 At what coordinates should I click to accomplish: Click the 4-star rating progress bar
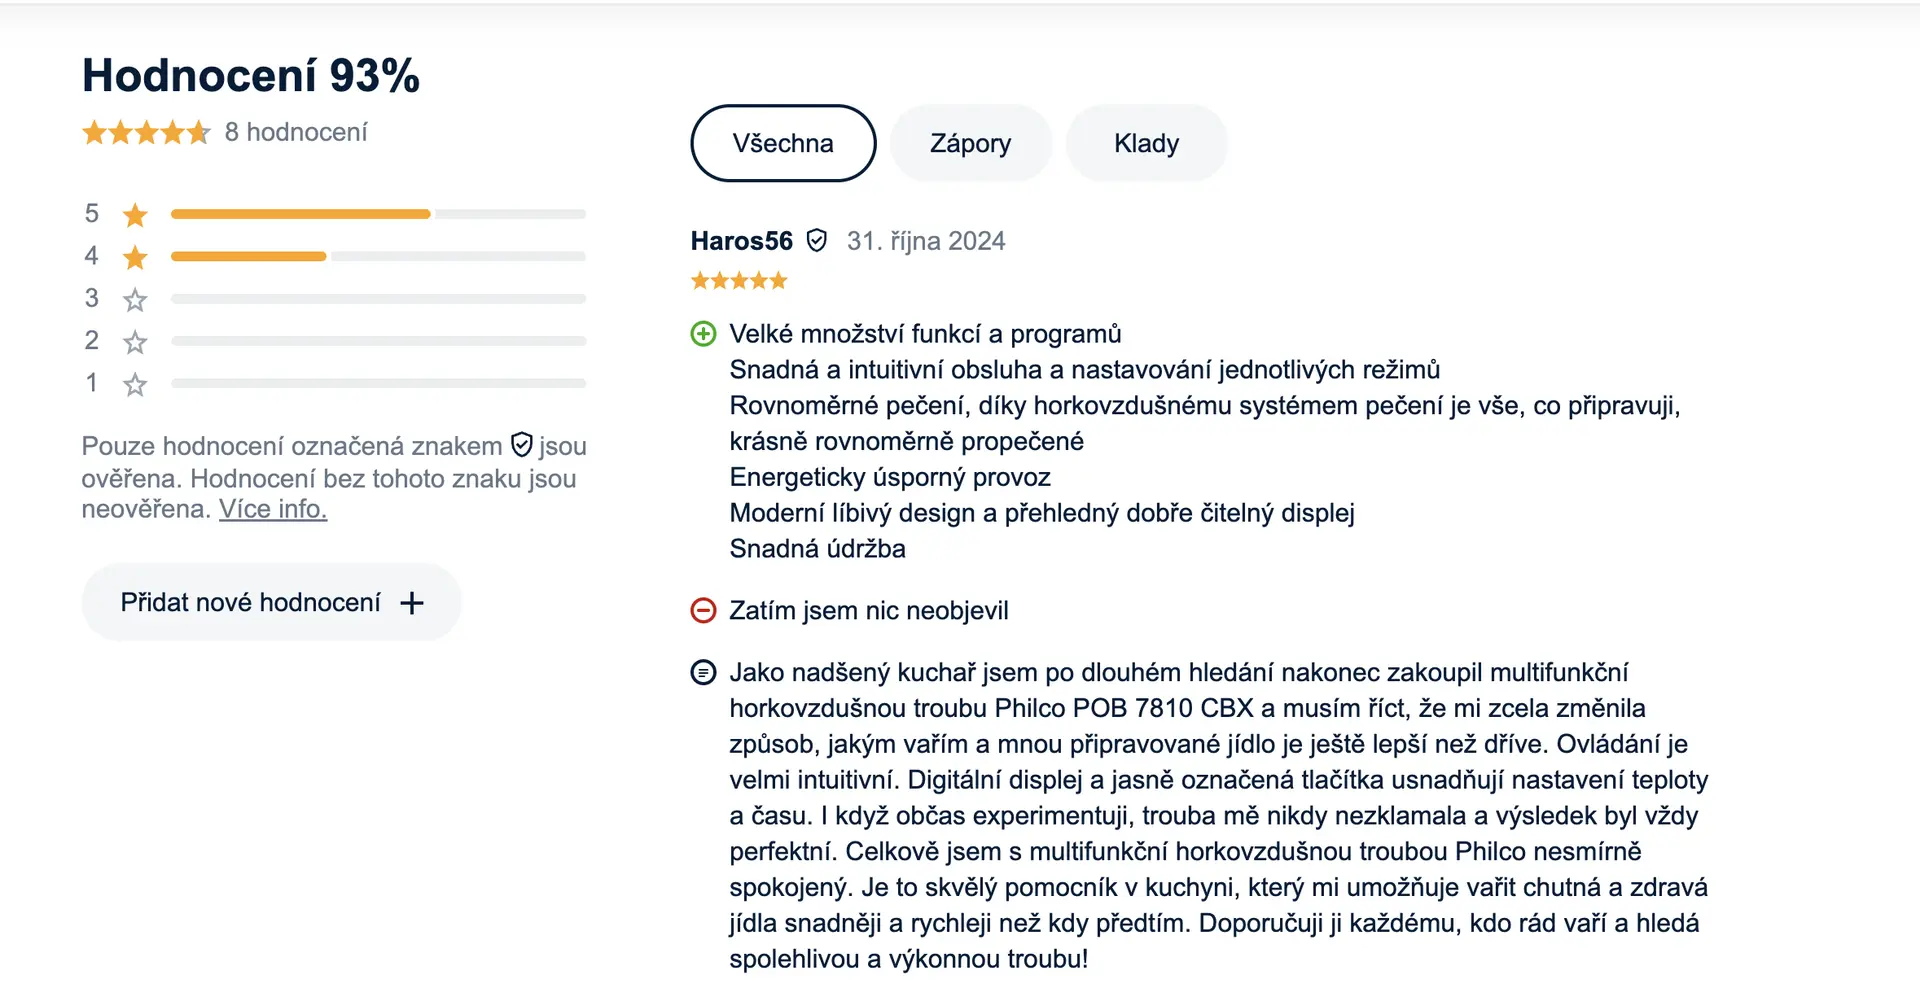(x=378, y=257)
